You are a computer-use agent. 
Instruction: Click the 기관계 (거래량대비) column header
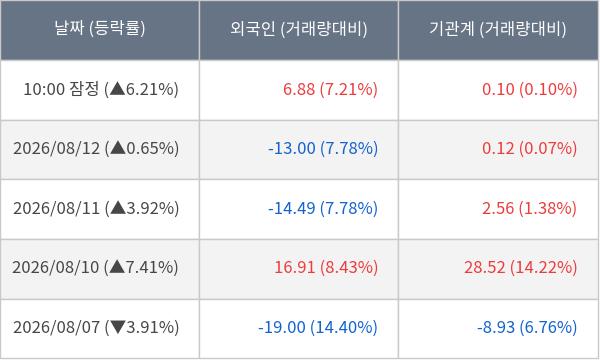click(498, 29)
